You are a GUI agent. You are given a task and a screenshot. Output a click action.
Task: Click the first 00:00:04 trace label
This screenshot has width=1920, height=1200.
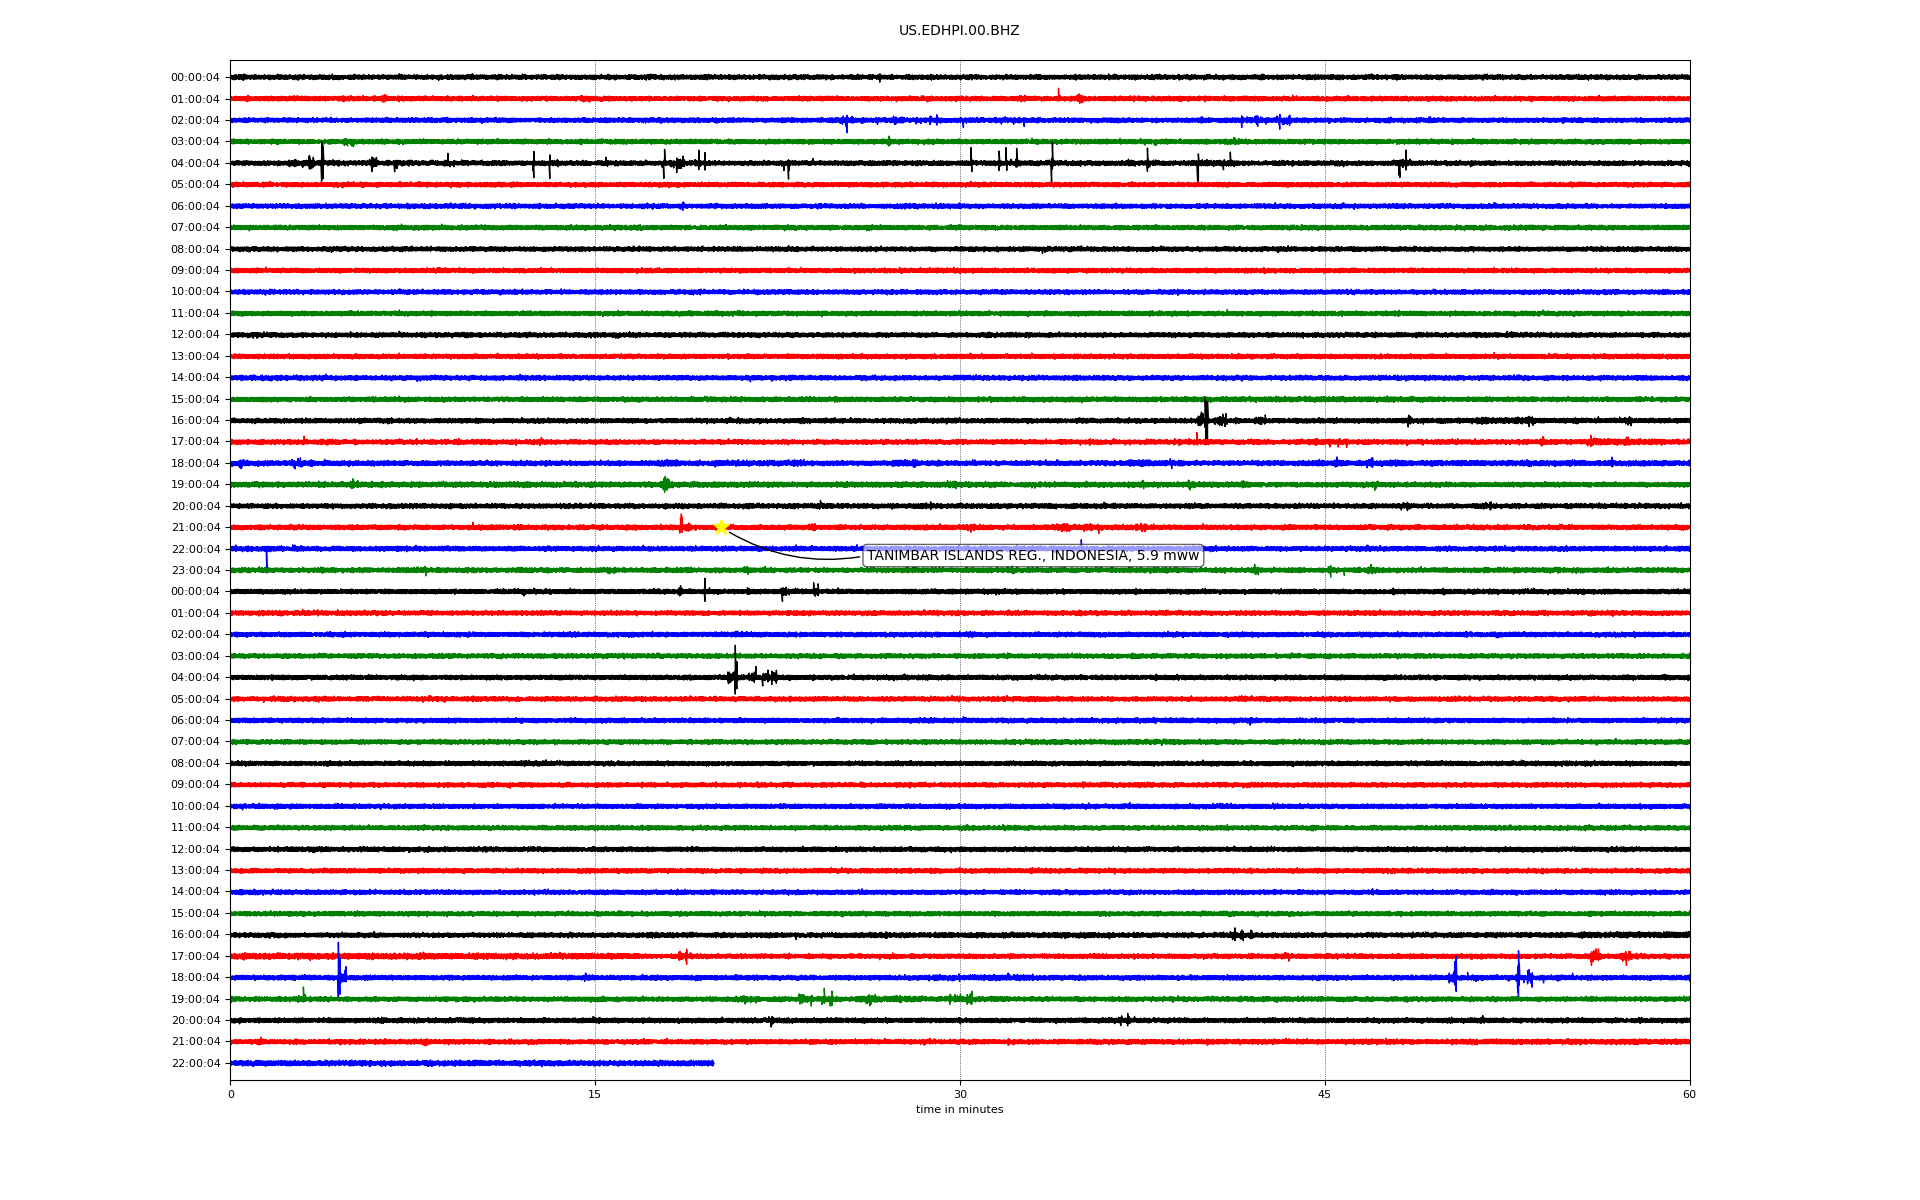(195, 77)
